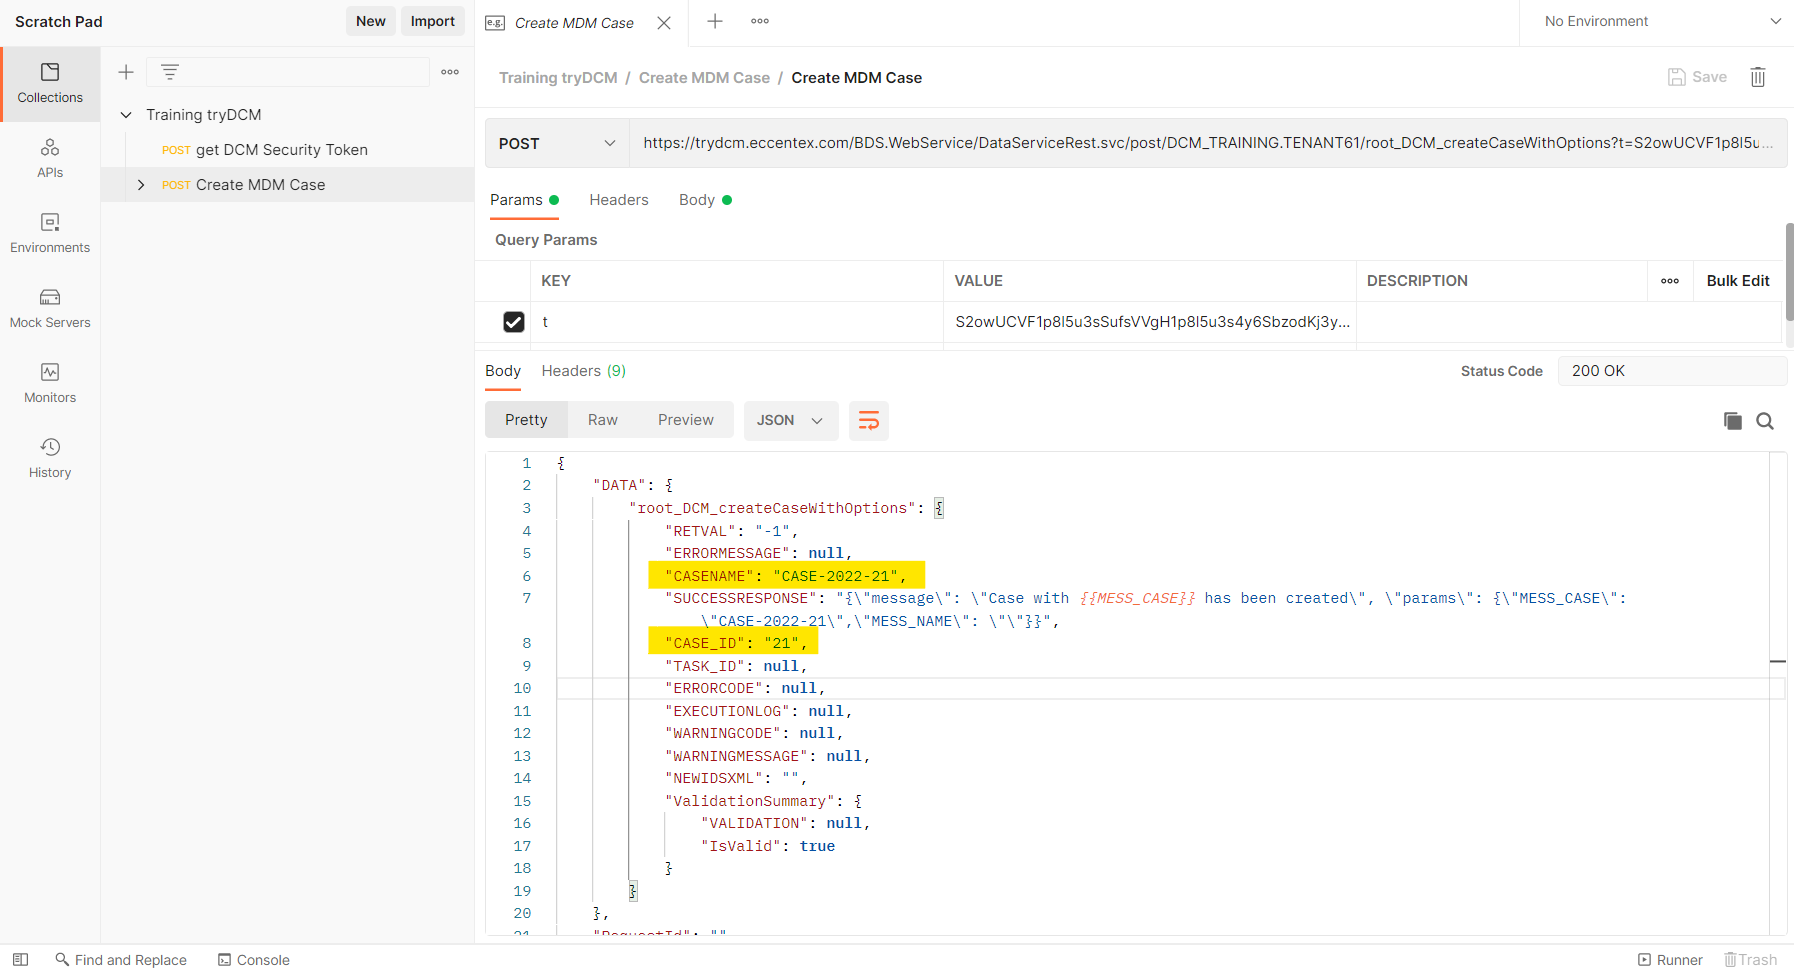Open query params column options menu
The image size is (1794, 972).
1670,281
